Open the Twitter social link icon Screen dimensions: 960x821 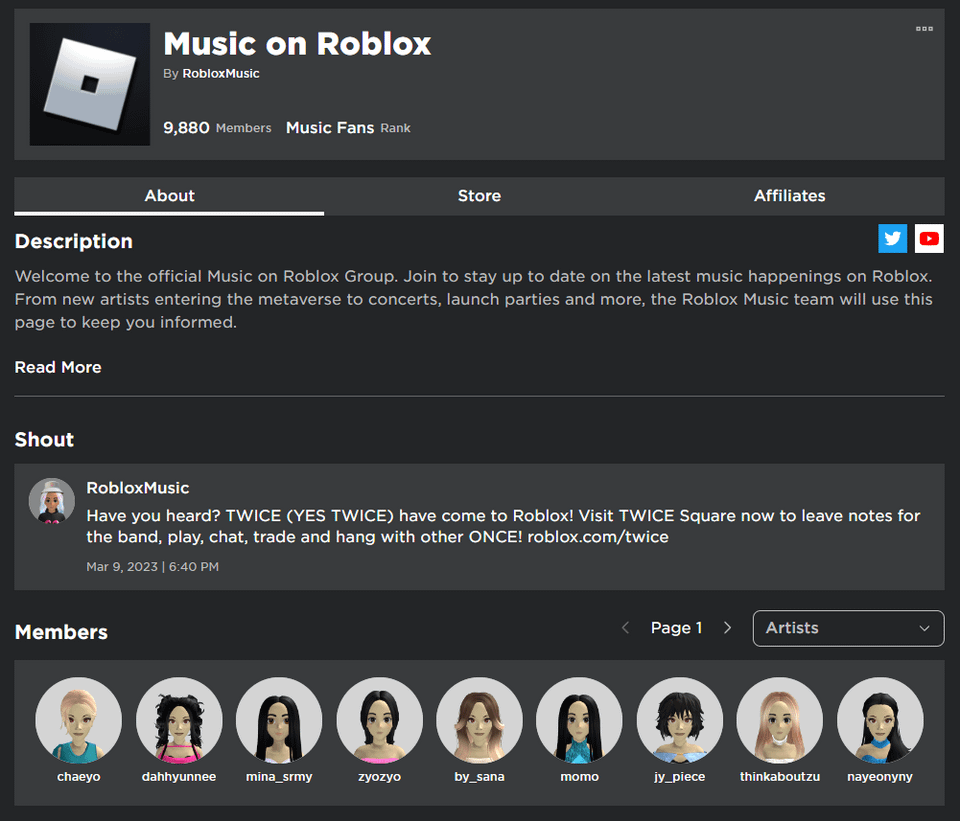coord(893,238)
